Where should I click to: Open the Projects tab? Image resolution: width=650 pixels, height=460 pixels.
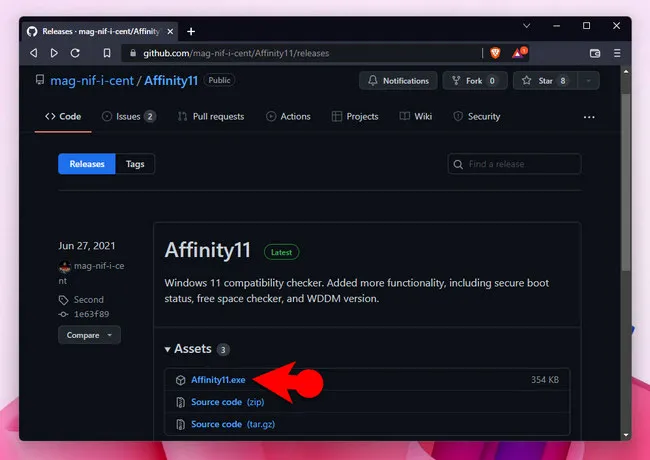tap(355, 116)
